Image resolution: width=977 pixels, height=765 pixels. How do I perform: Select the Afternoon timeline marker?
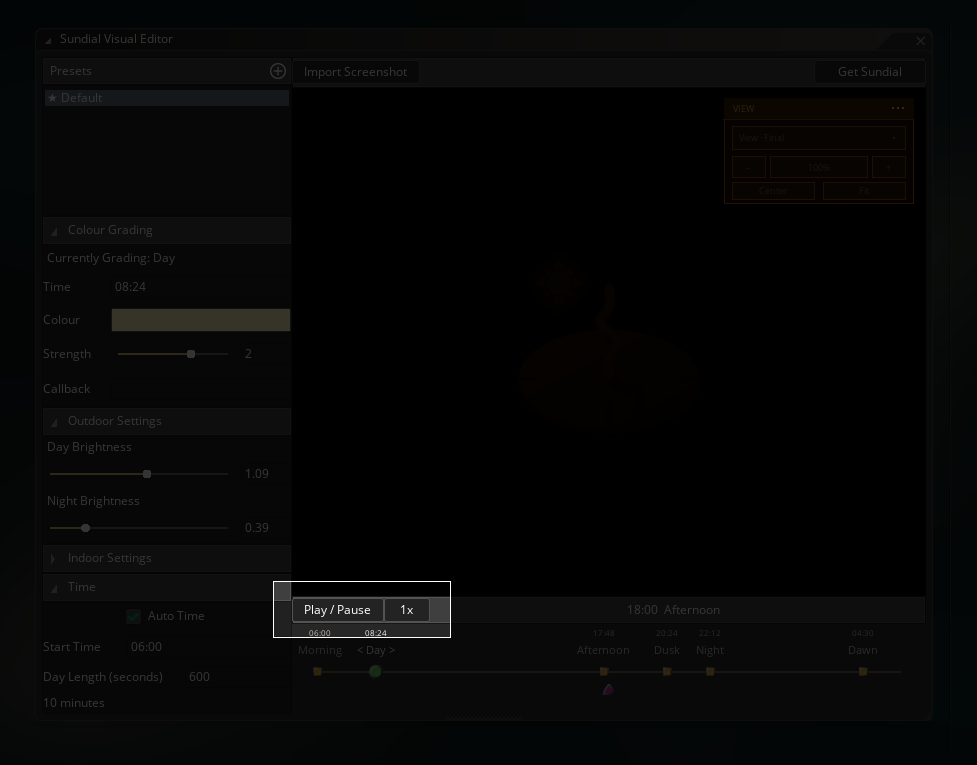(604, 672)
